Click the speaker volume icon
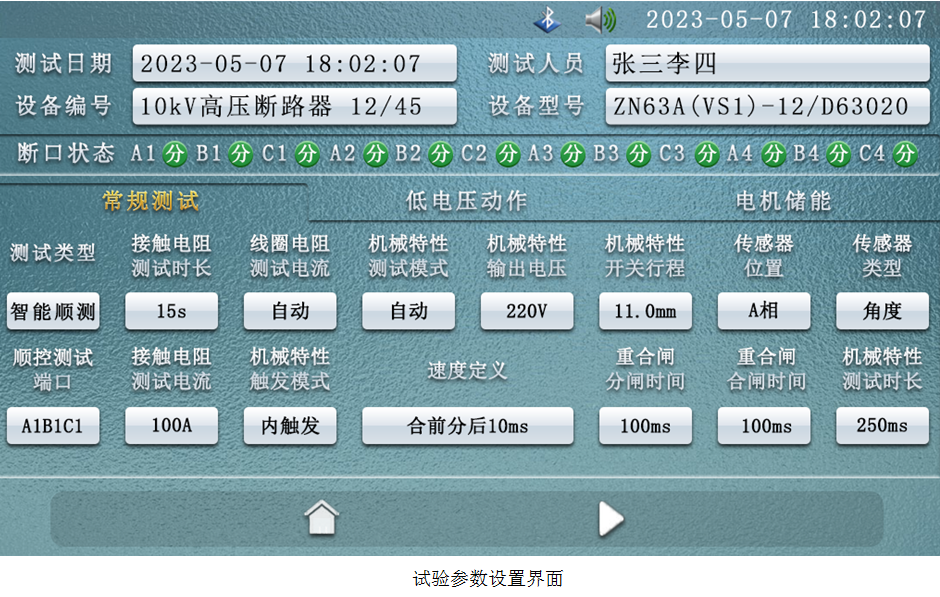The image size is (940, 597). 600,19
